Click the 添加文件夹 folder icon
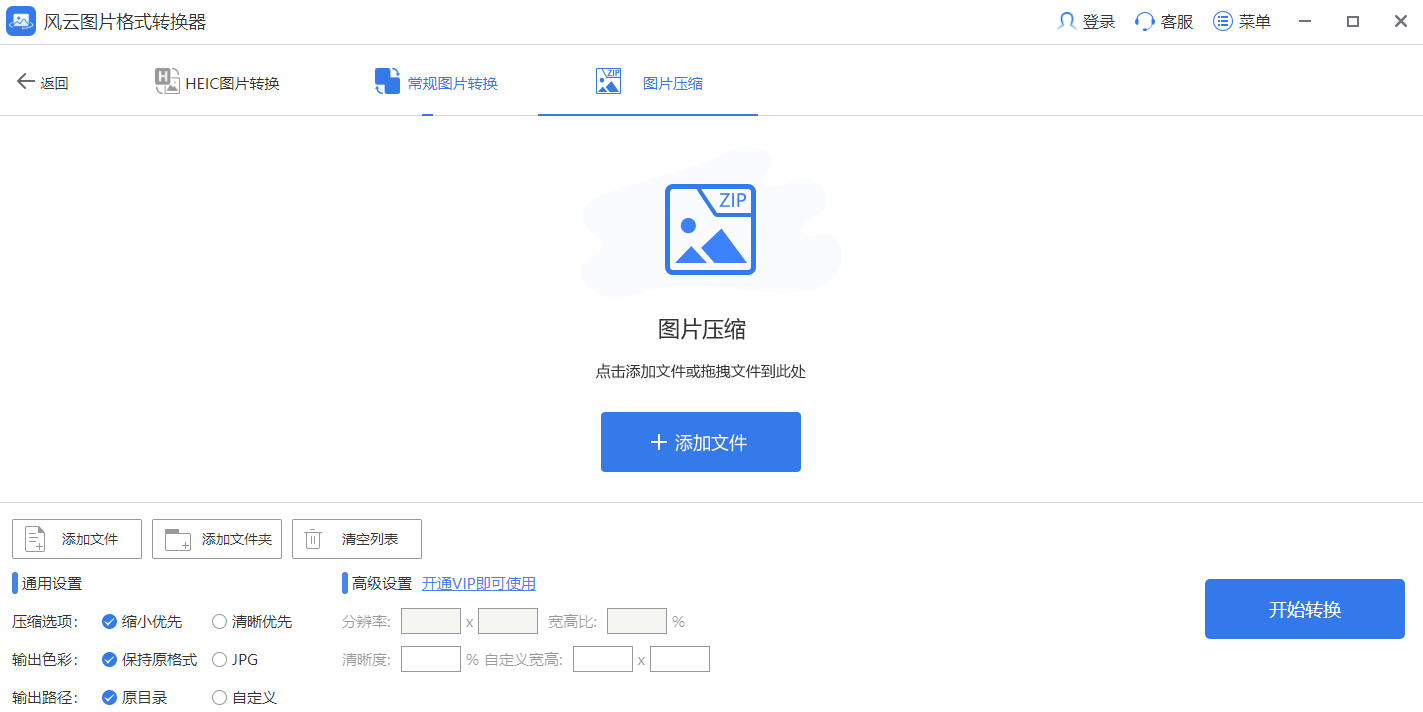Image resolution: width=1423 pixels, height=712 pixels. (177, 539)
